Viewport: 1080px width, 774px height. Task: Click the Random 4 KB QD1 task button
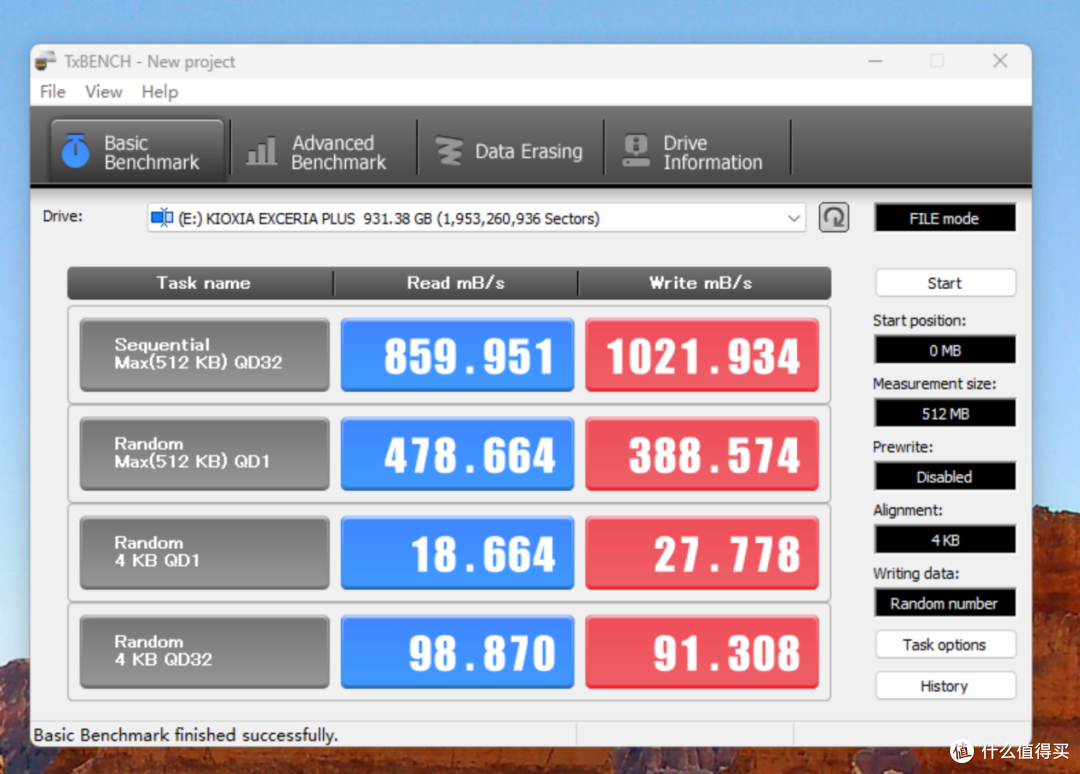205,552
